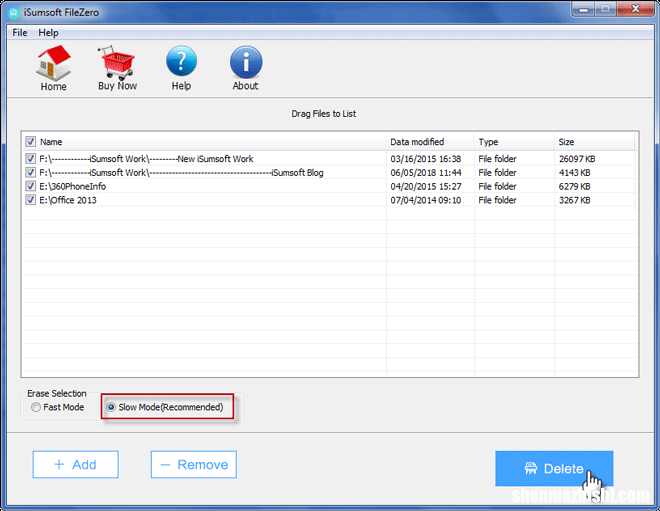Image resolution: width=660 pixels, height=511 pixels.
Task: Open the Buy Now shopping cart icon
Action: [117, 63]
